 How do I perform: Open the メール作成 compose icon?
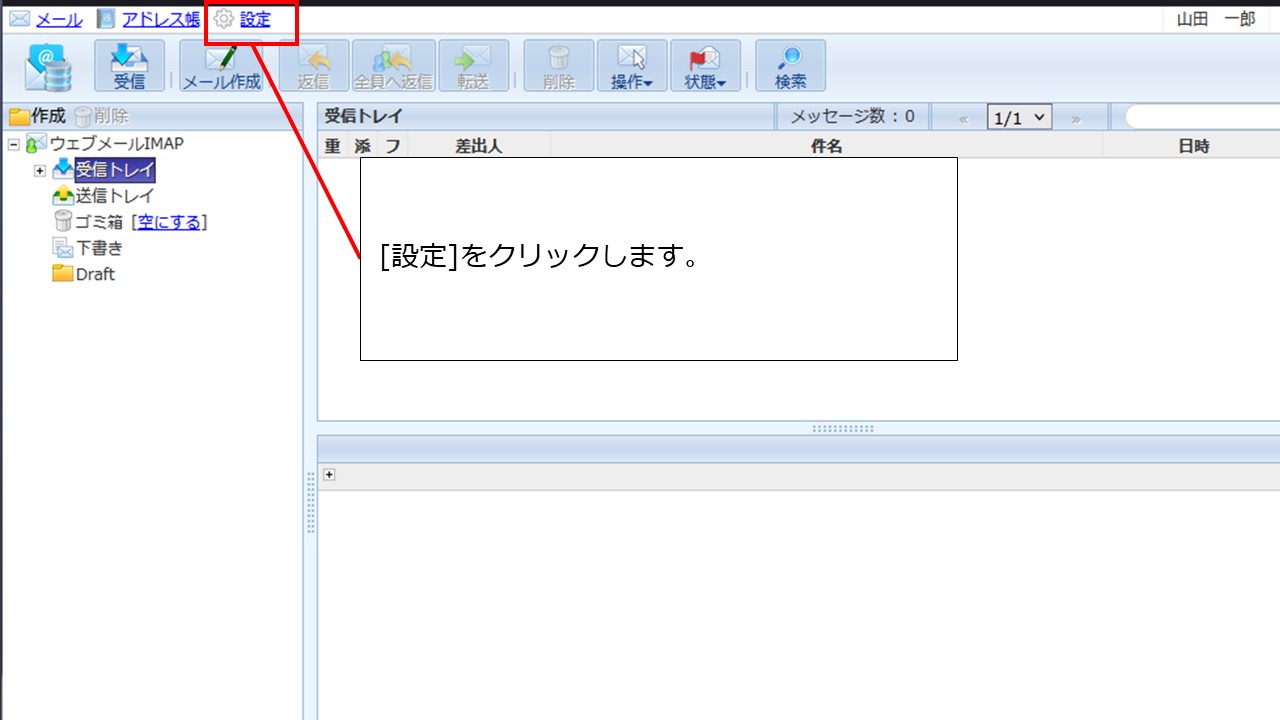(220, 65)
